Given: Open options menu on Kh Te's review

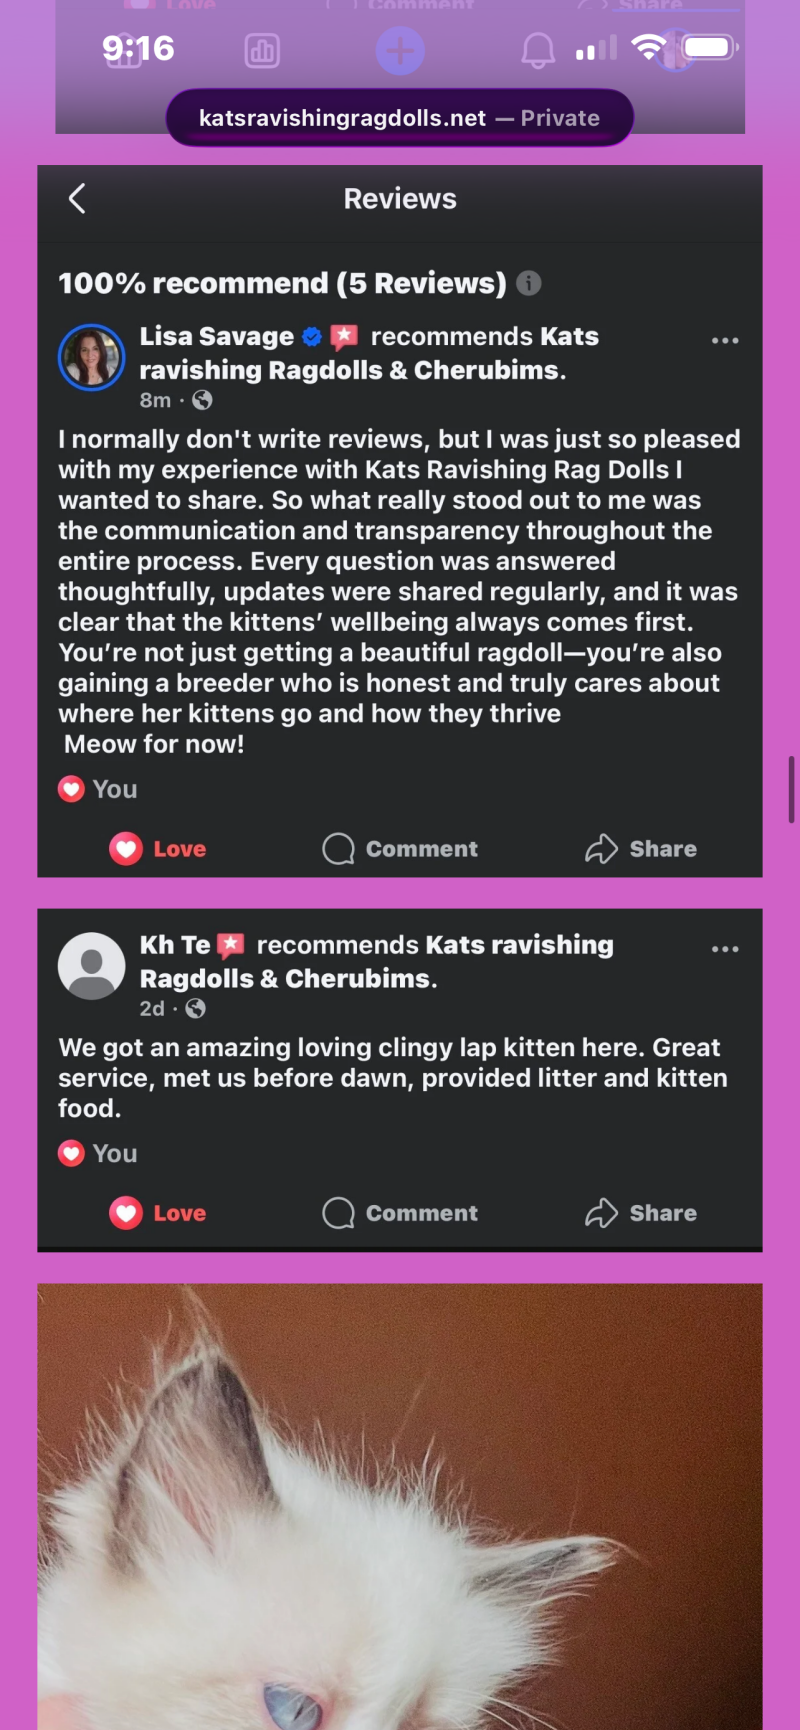Looking at the screenshot, I should pos(725,949).
